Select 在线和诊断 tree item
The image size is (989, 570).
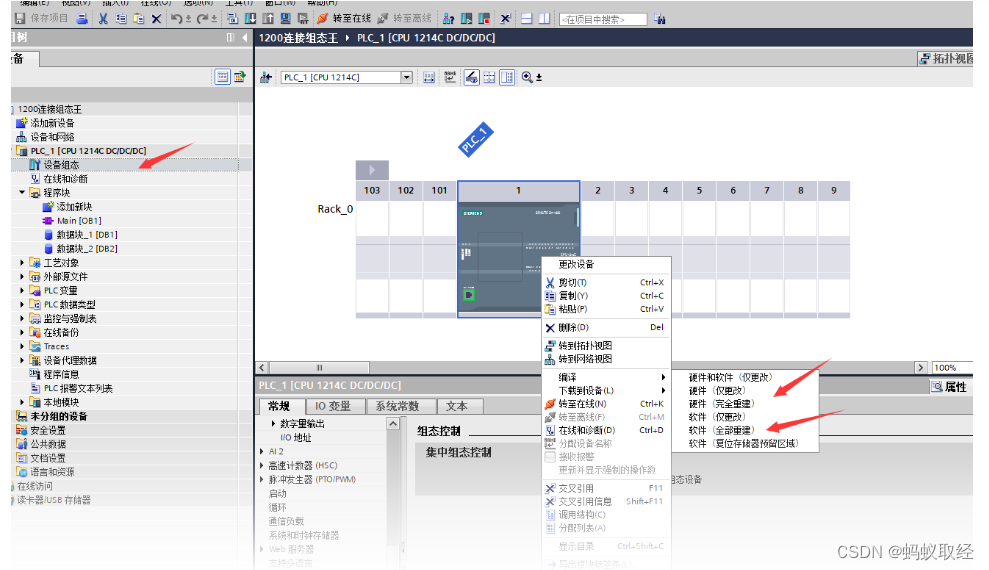(x=66, y=178)
